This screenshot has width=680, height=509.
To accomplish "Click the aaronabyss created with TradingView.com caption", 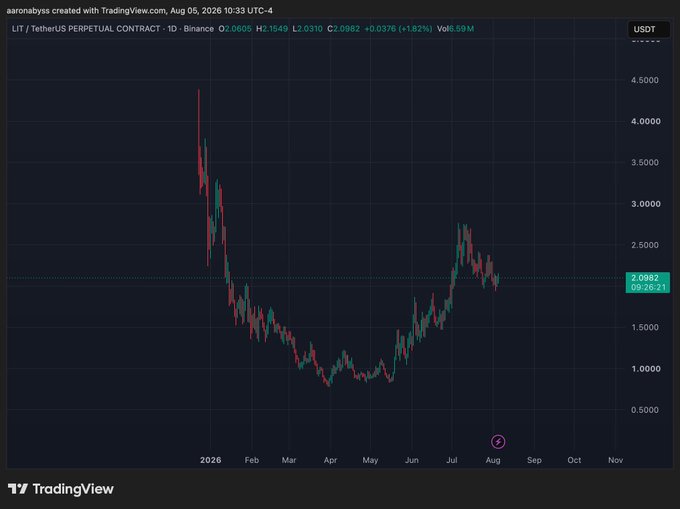I will click(140, 10).
